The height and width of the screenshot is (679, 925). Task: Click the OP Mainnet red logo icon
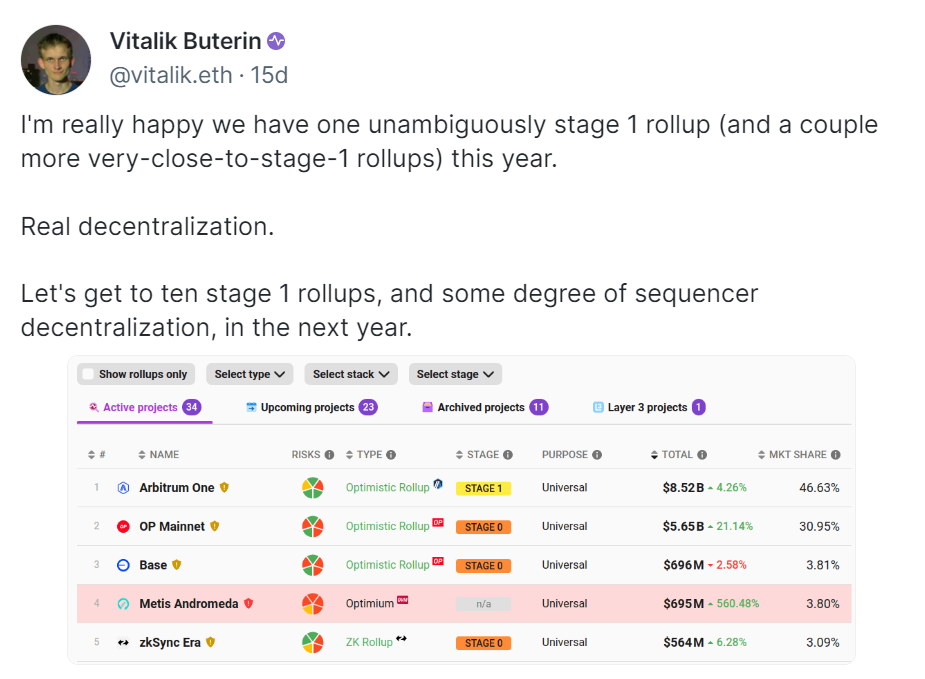(124, 527)
